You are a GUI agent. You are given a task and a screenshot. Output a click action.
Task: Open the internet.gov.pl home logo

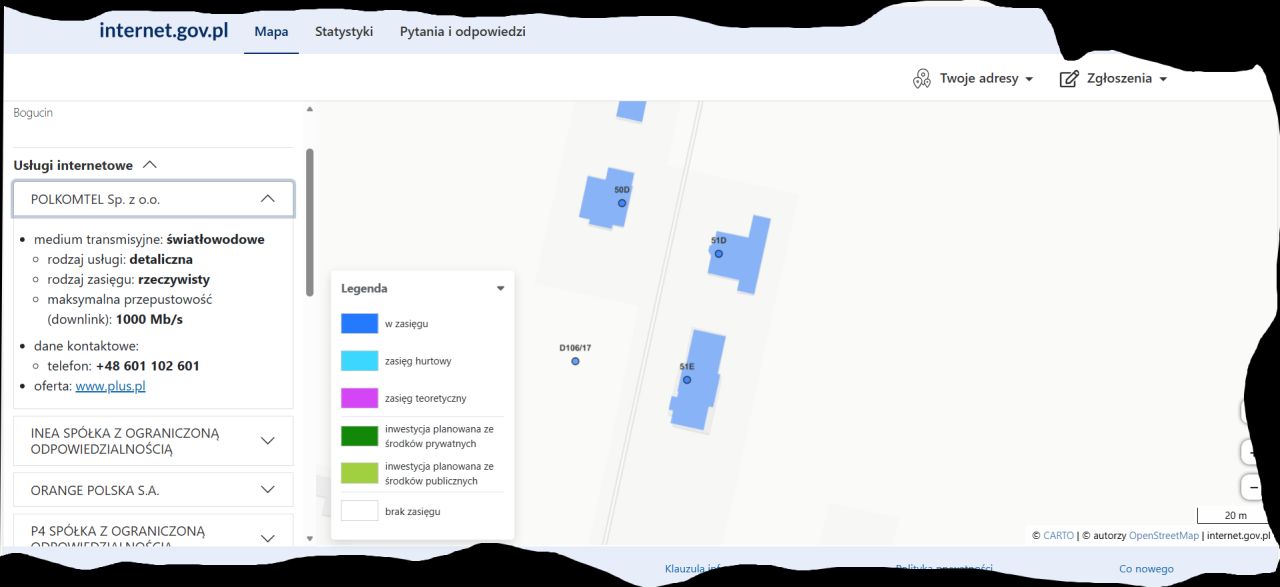point(164,30)
